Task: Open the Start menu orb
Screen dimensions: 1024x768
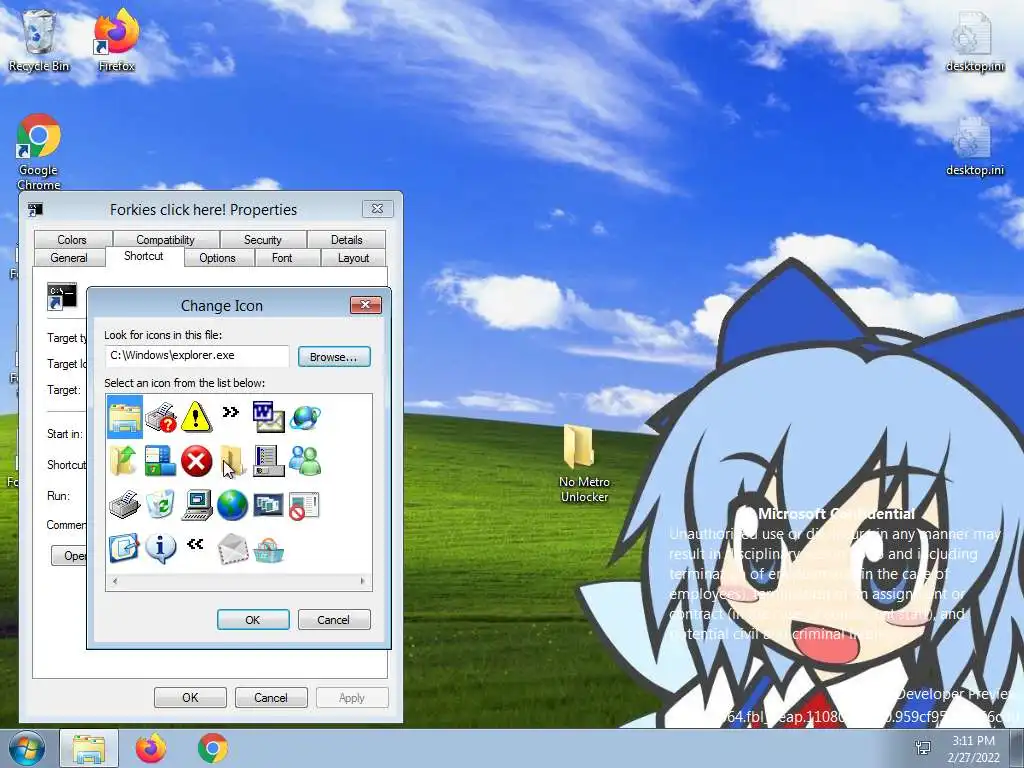Action: pyautogui.click(x=27, y=748)
